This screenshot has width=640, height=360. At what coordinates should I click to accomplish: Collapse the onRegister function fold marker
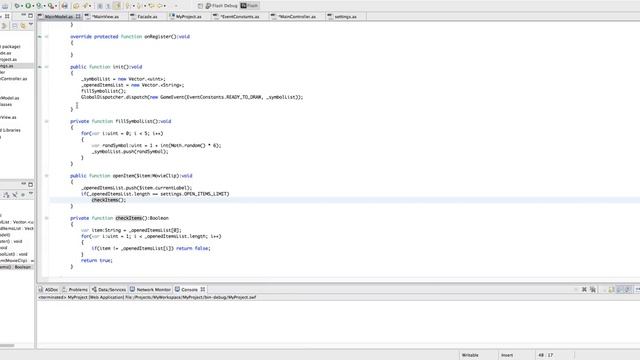click(x=47, y=37)
